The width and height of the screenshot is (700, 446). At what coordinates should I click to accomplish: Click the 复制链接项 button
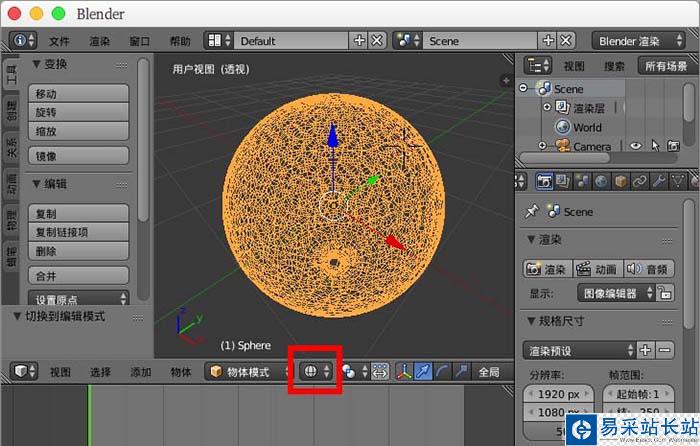79,232
